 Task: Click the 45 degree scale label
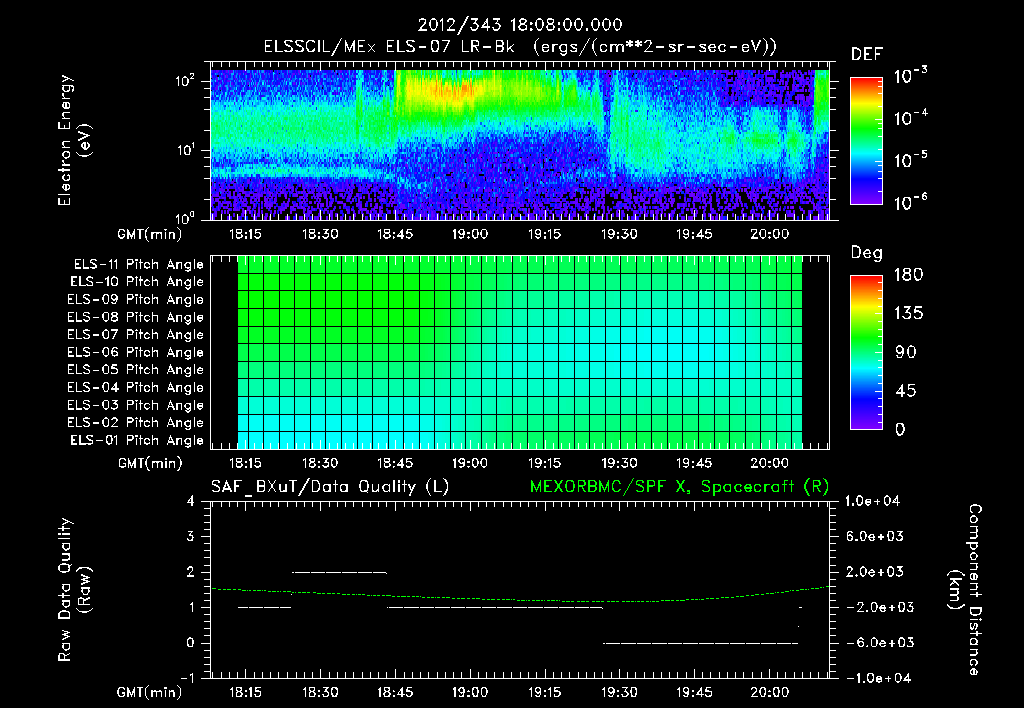(x=905, y=391)
